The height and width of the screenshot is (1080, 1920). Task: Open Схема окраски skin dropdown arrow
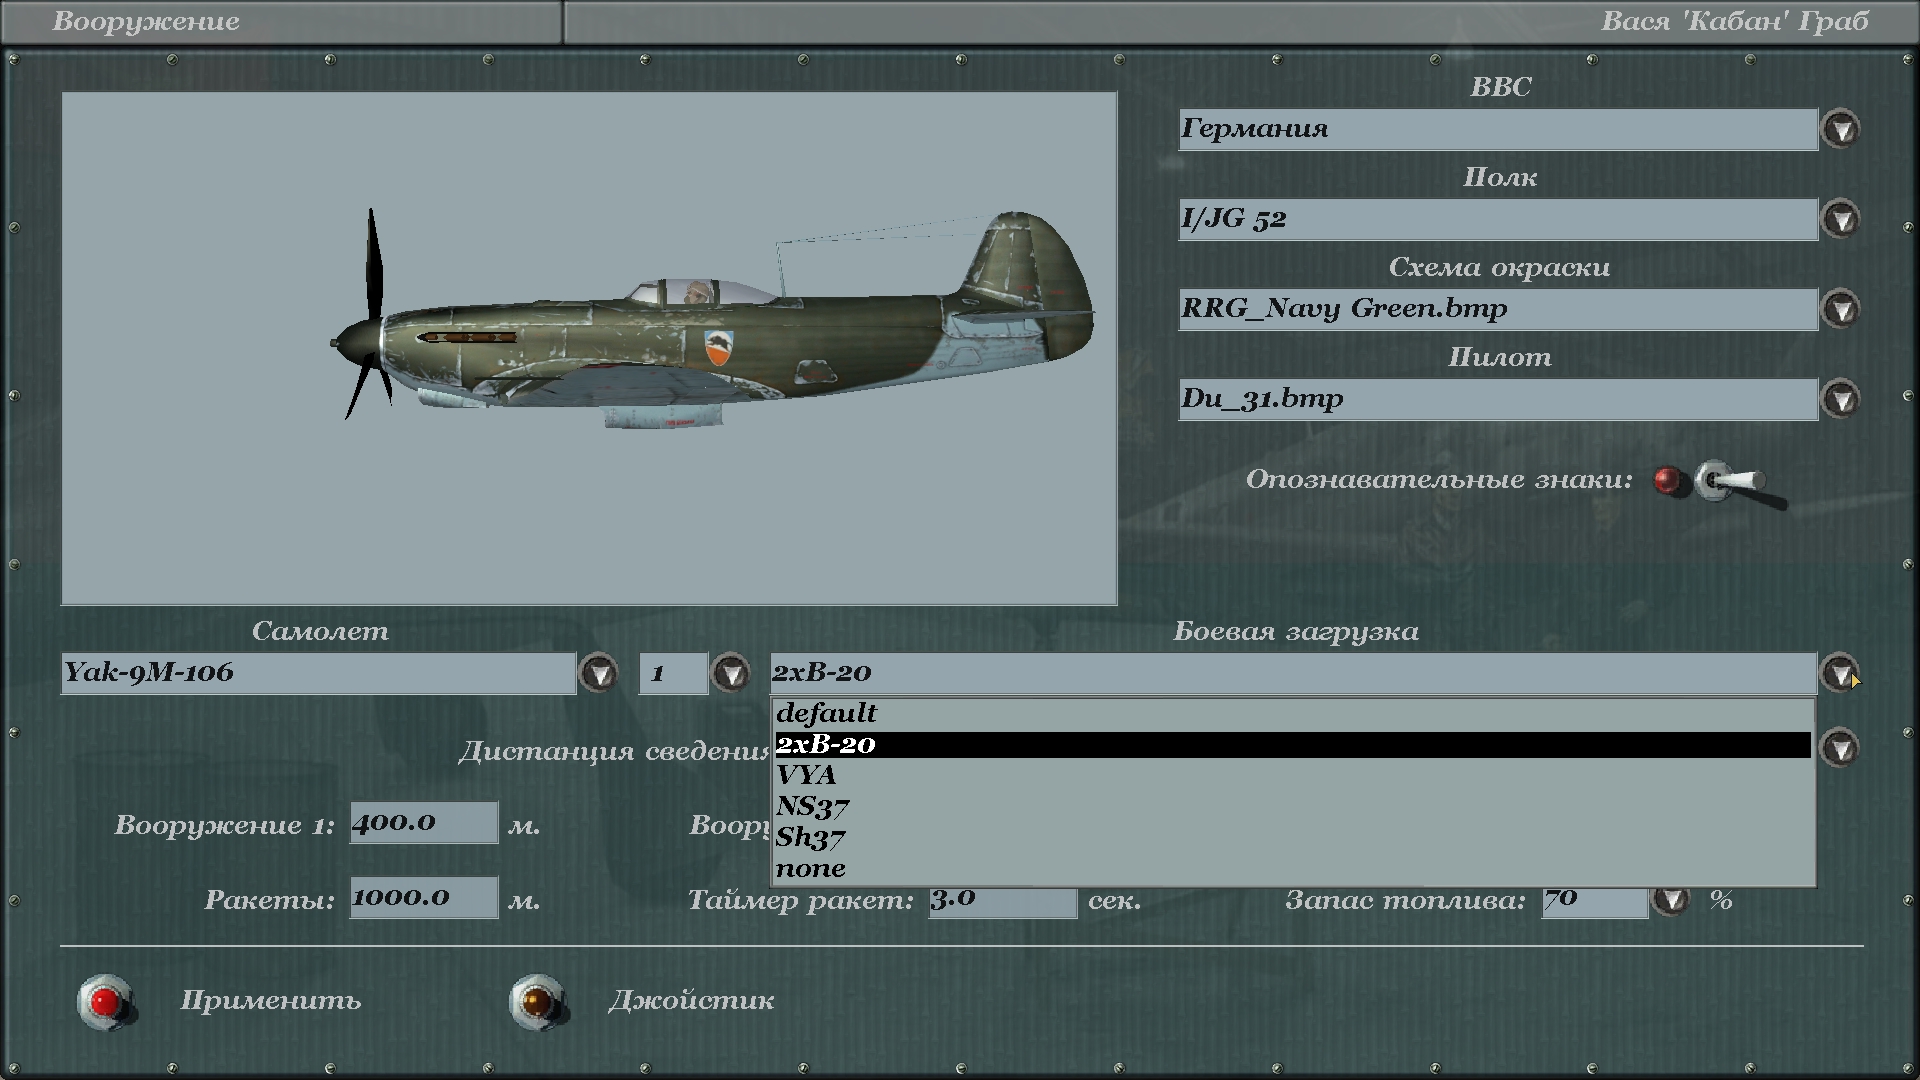pyautogui.click(x=1840, y=309)
